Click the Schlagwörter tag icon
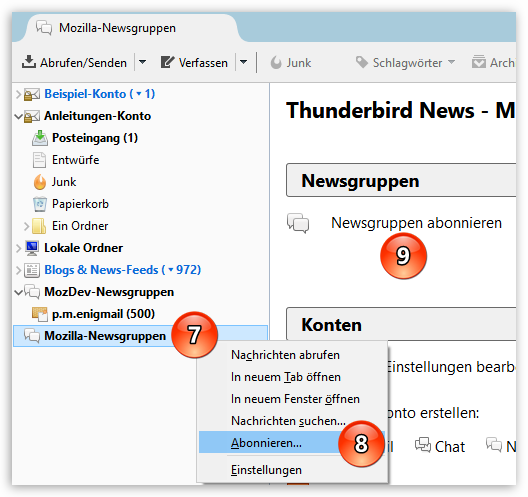The width and height of the screenshot is (528, 497). coord(362,62)
